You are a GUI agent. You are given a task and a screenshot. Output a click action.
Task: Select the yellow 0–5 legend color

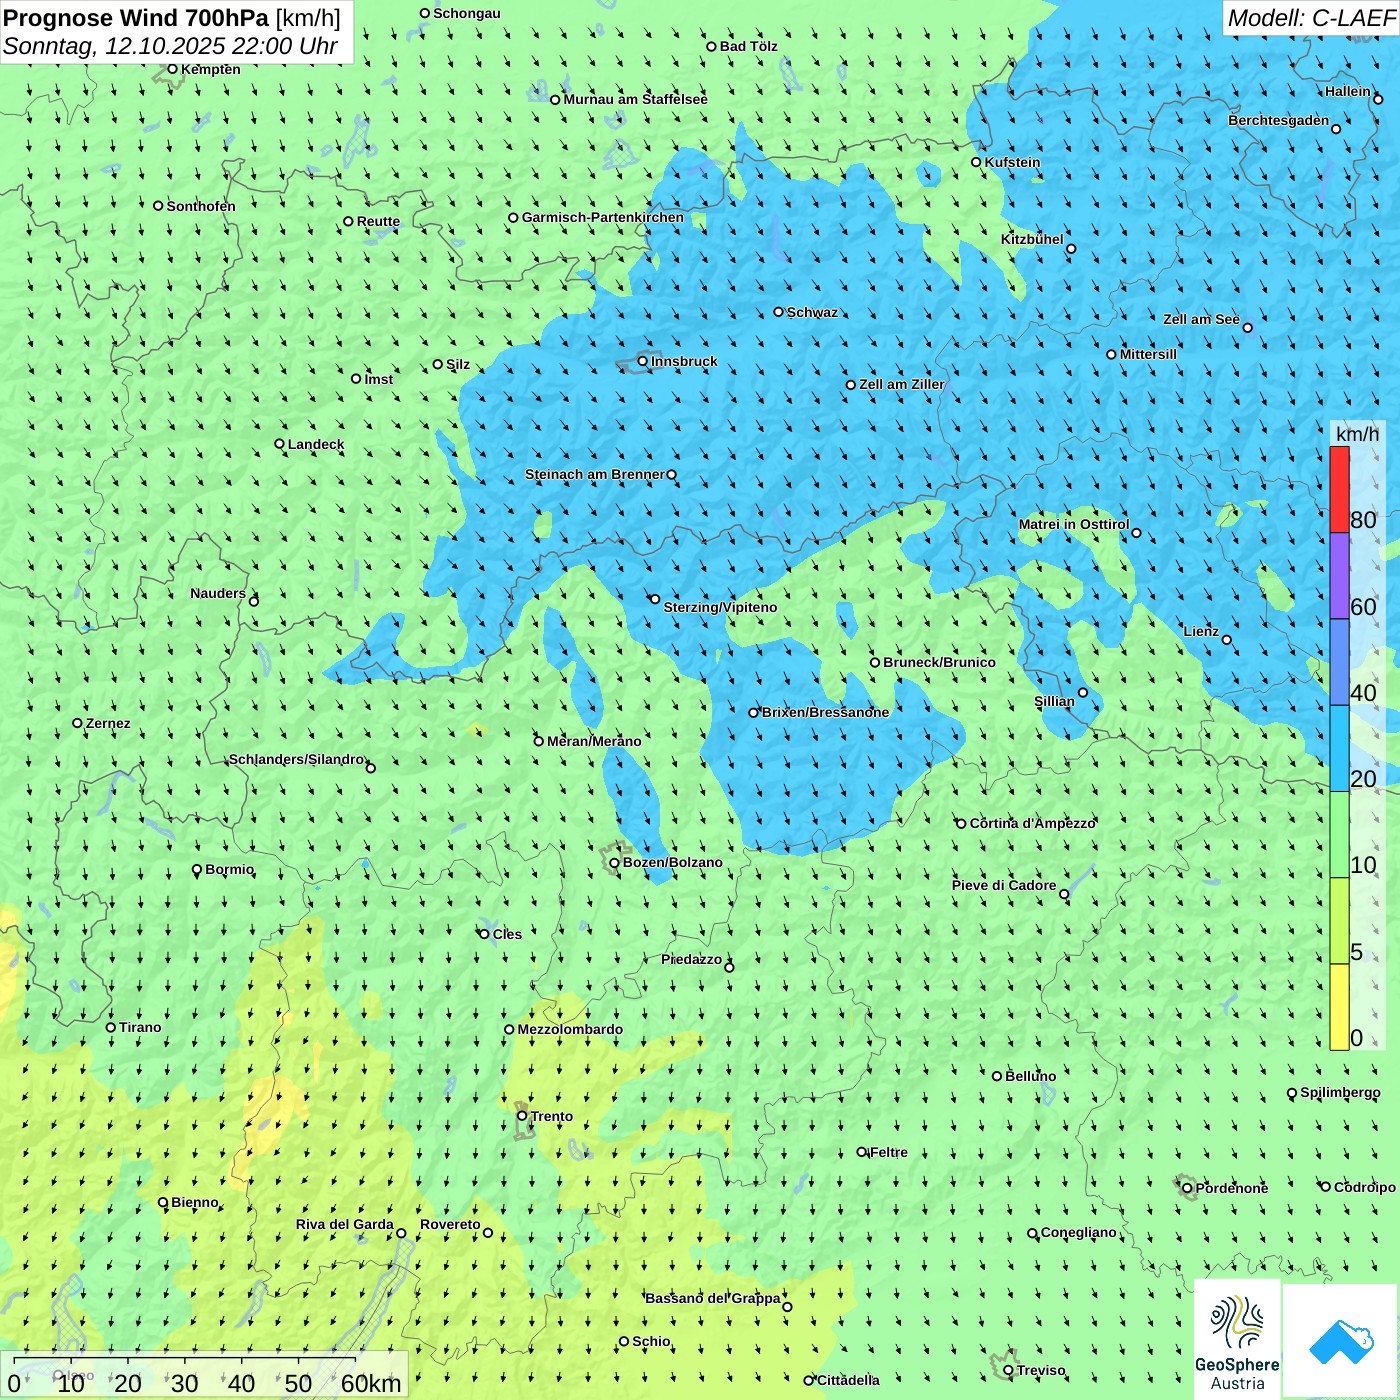tap(1339, 1007)
